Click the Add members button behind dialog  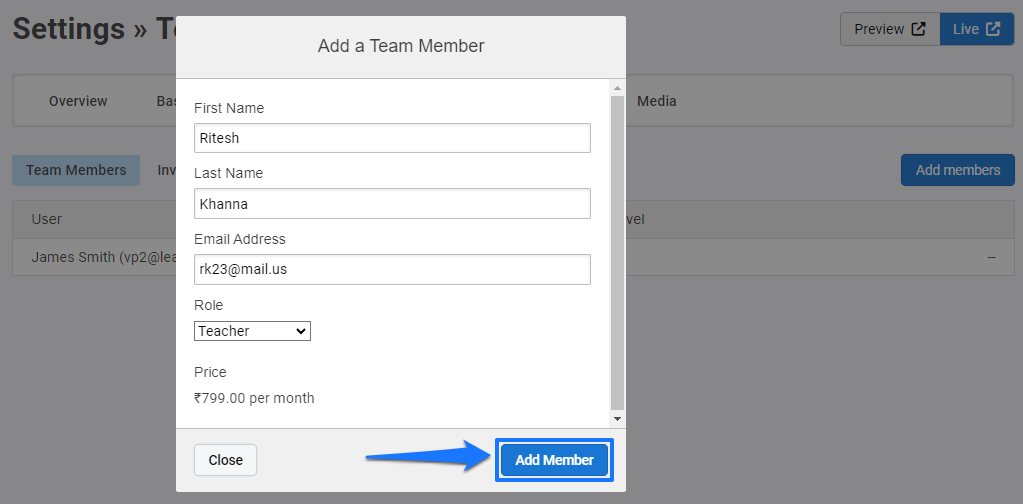pos(958,170)
